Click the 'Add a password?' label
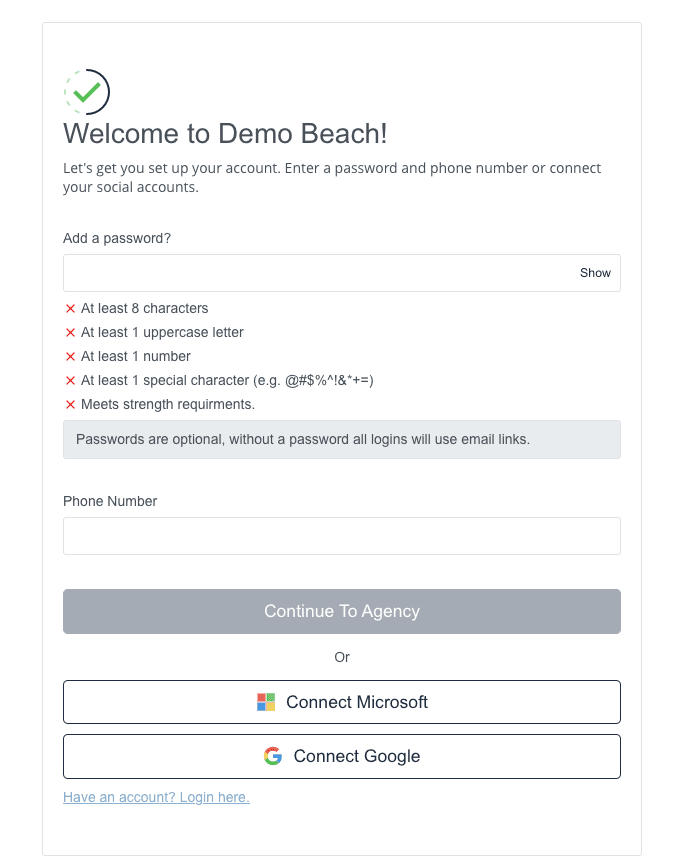Image resolution: width=699 pixels, height=859 pixels. click(117, 238)
